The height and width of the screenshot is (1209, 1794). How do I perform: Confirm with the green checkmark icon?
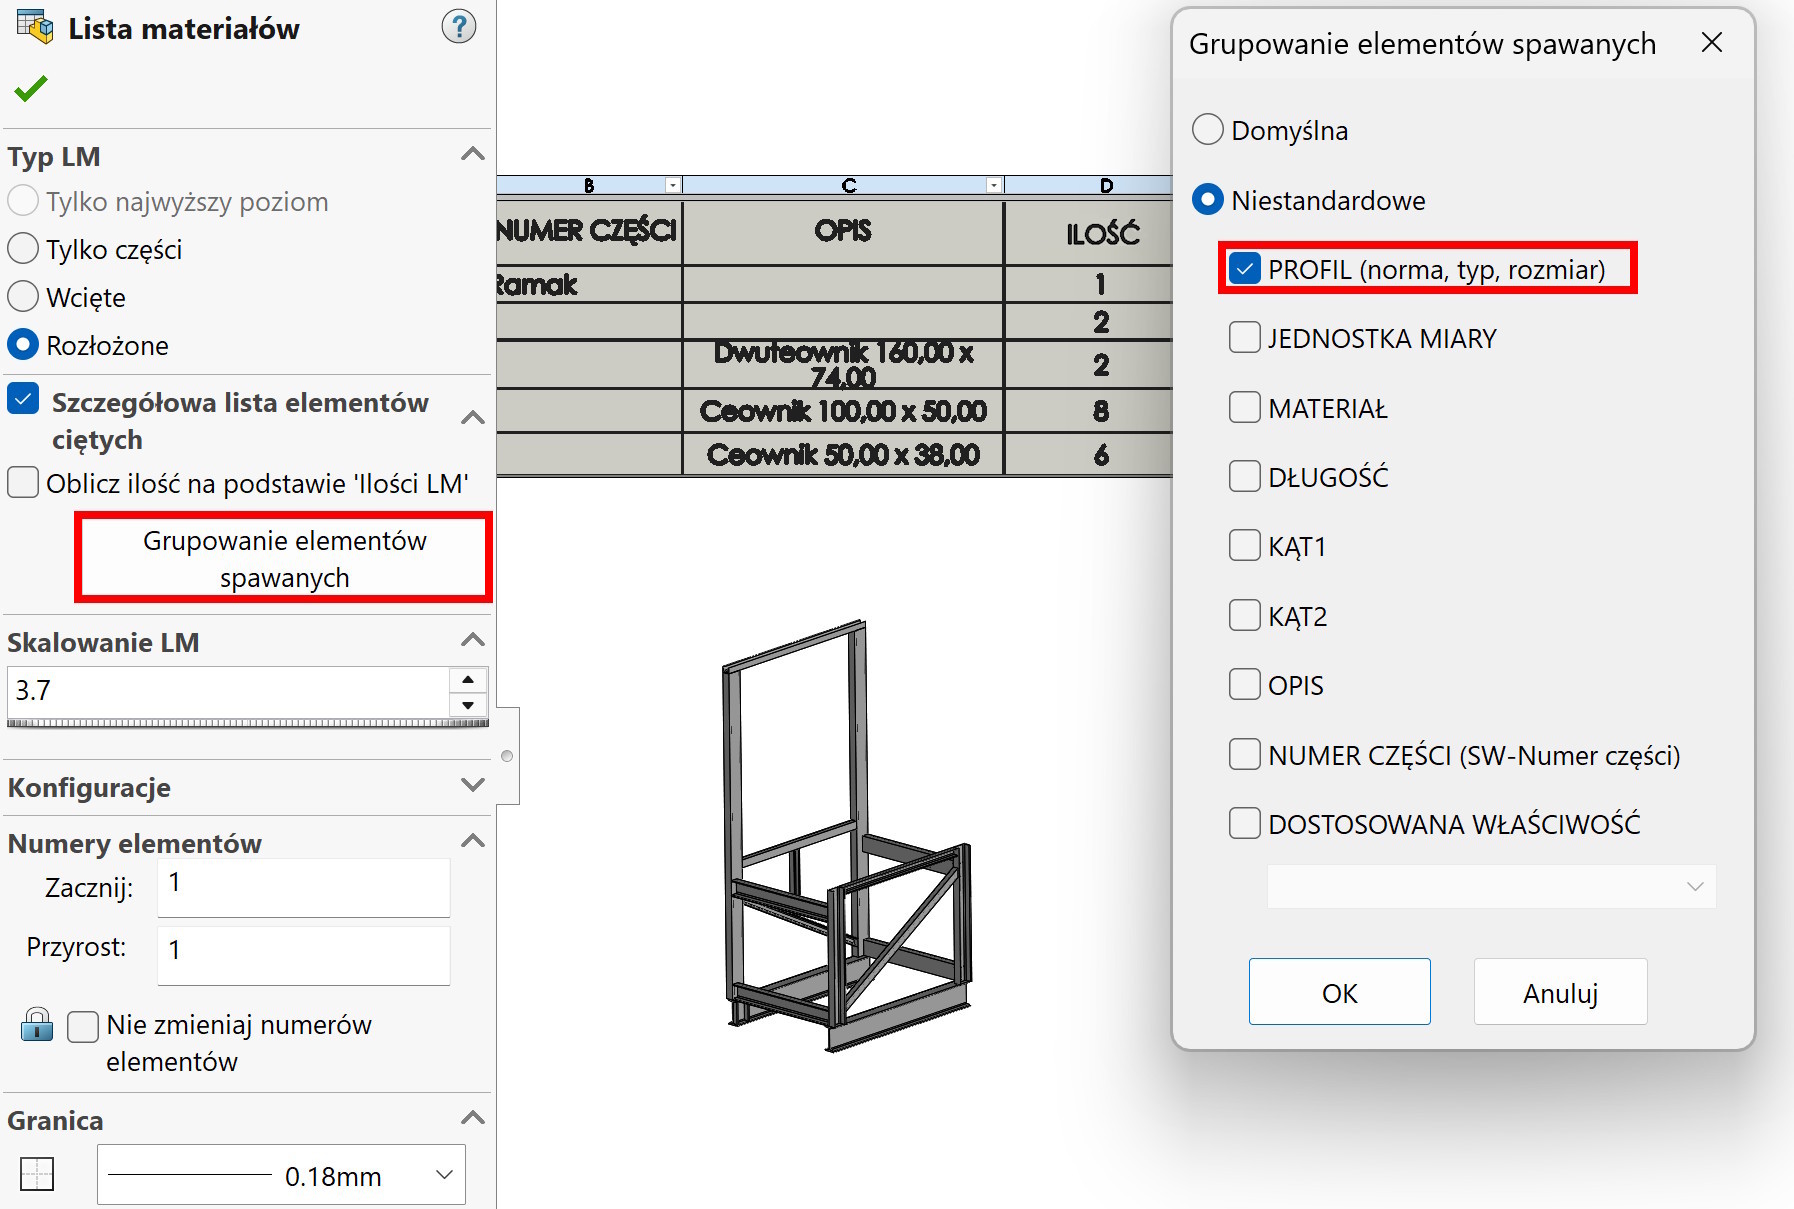(x=31, y=89)
